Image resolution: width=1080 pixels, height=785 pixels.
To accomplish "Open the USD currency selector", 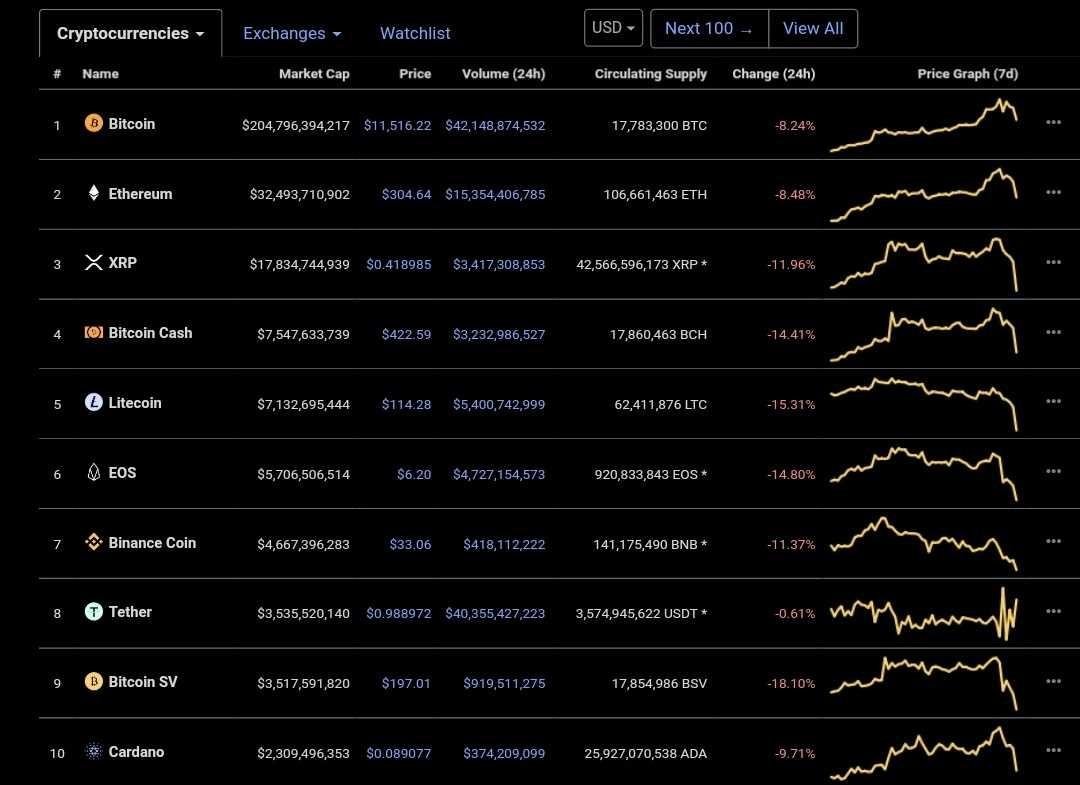I will click(613, 28).
